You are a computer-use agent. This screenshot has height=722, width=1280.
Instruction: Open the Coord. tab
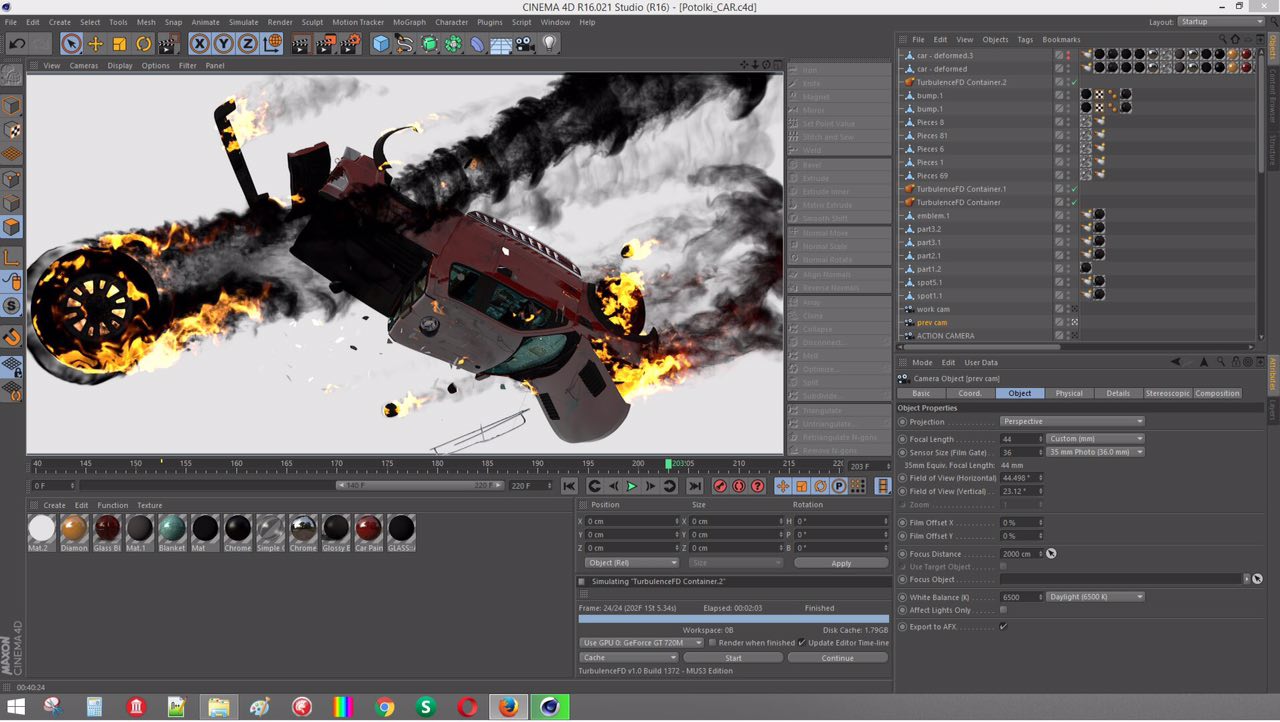tap(970, 393)
